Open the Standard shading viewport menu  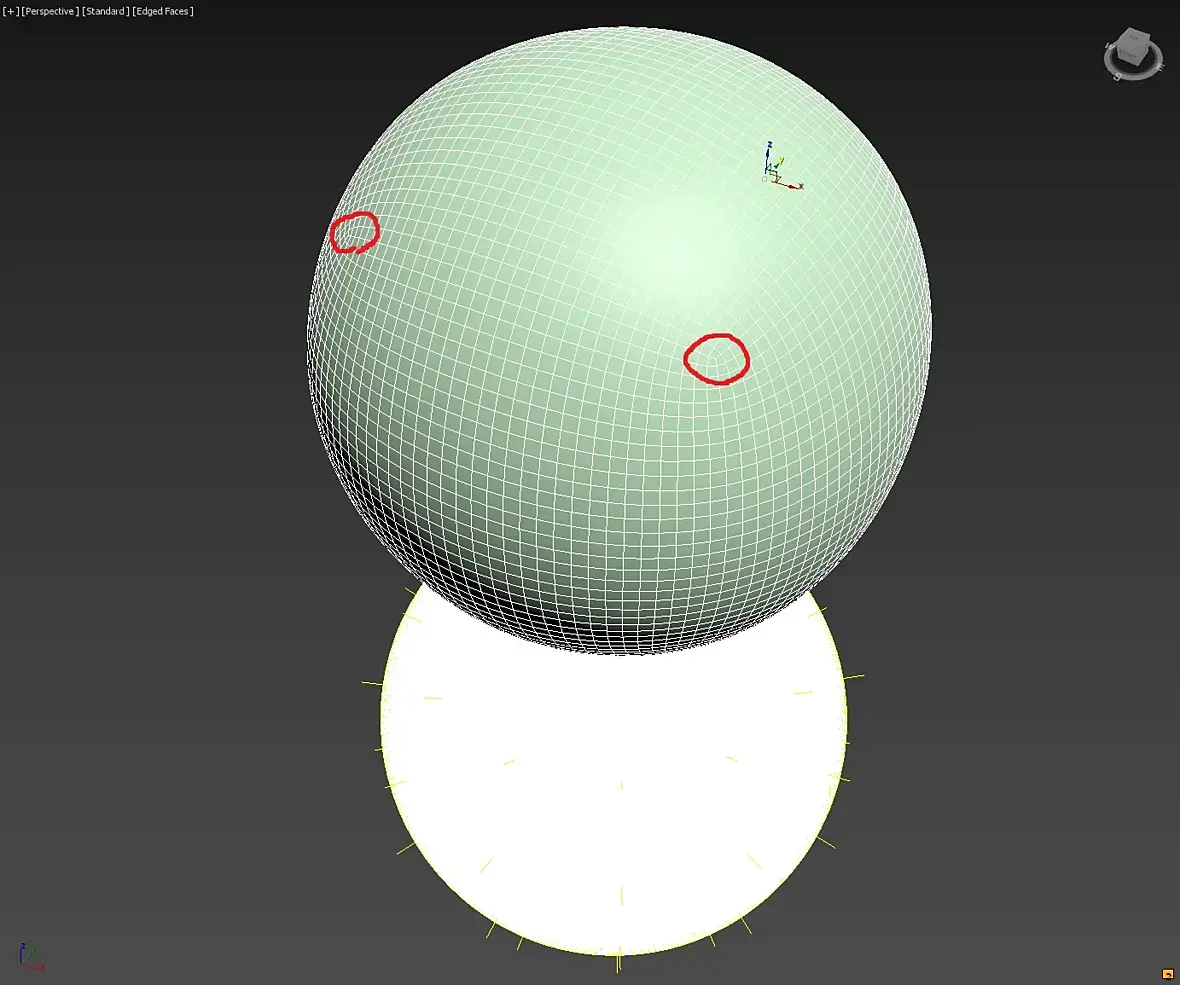pyautogui.click(x=105, y=11)
